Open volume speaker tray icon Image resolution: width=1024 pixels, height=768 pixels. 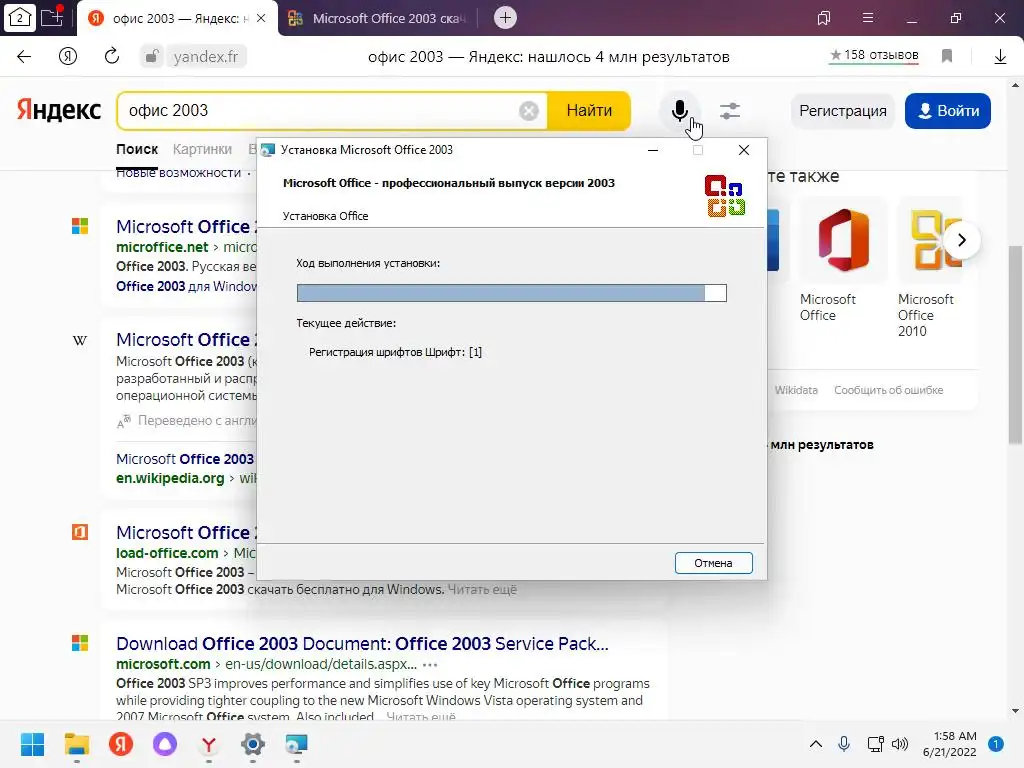pyautogui.click(x=900, y=744)
